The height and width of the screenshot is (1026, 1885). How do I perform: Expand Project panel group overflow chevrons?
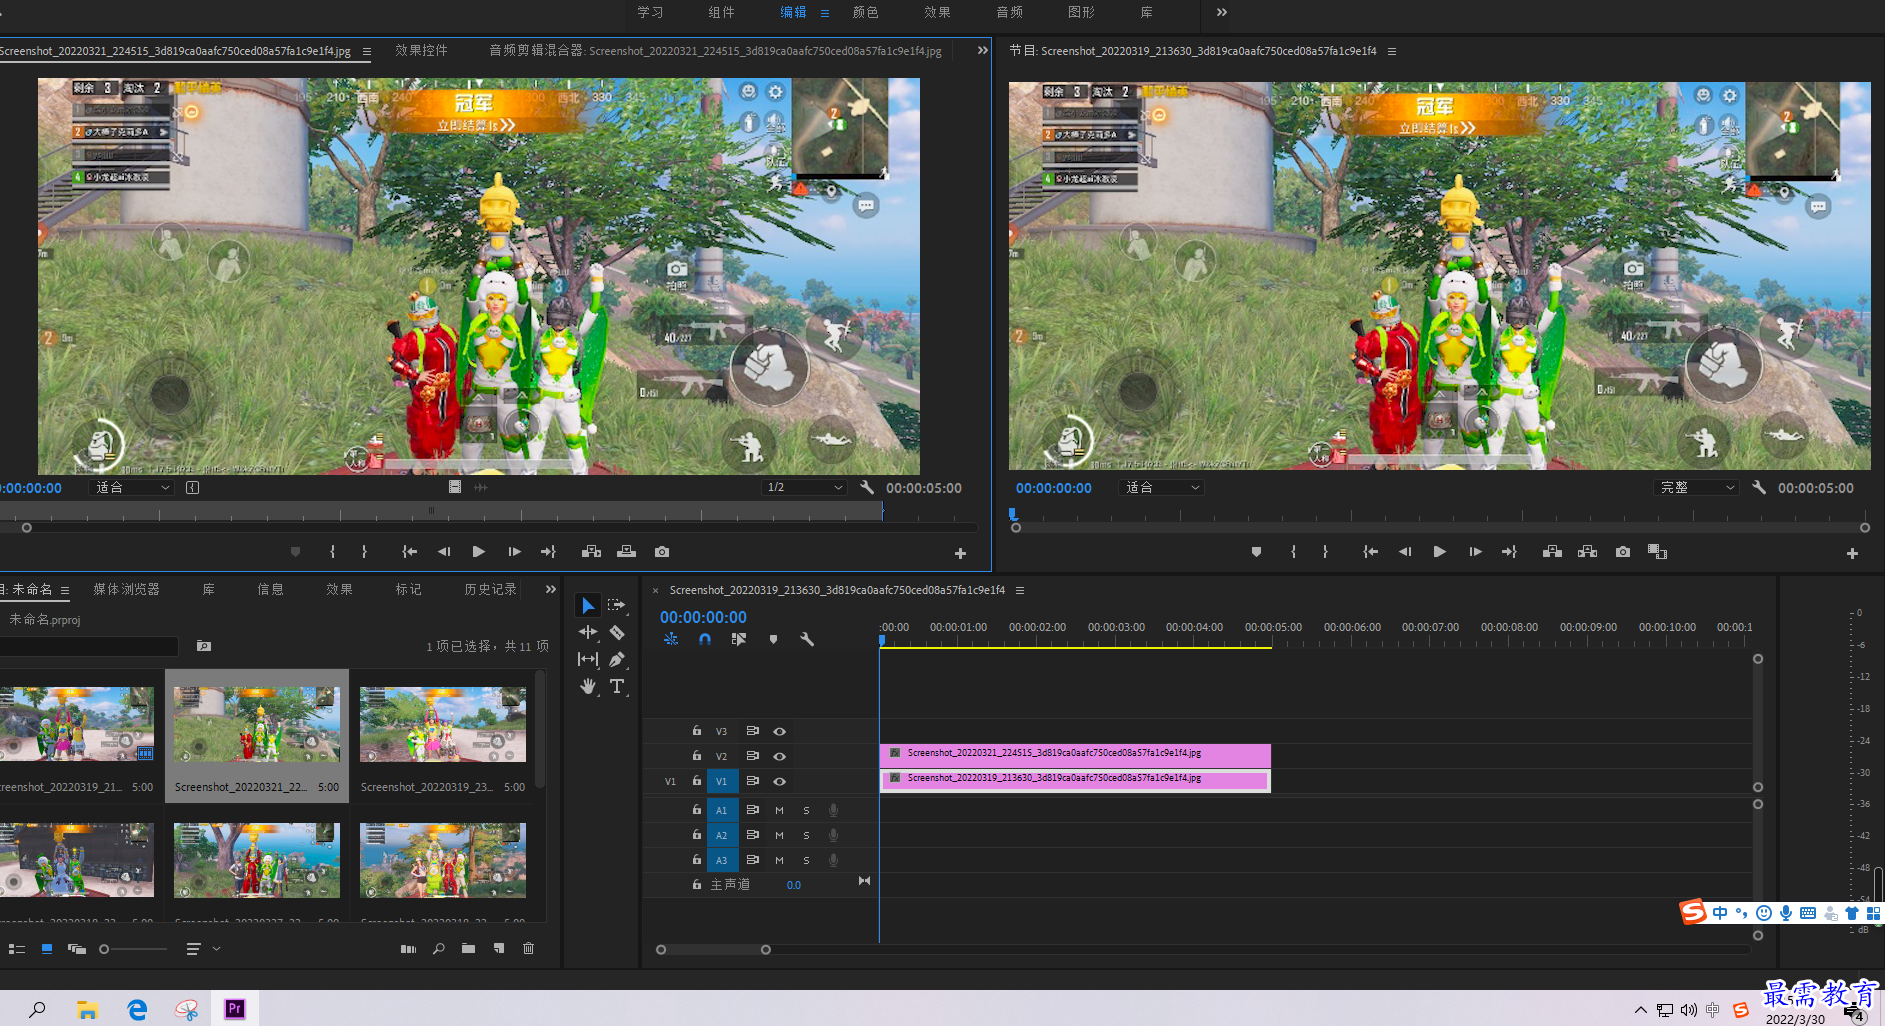[x=550, y=589]
